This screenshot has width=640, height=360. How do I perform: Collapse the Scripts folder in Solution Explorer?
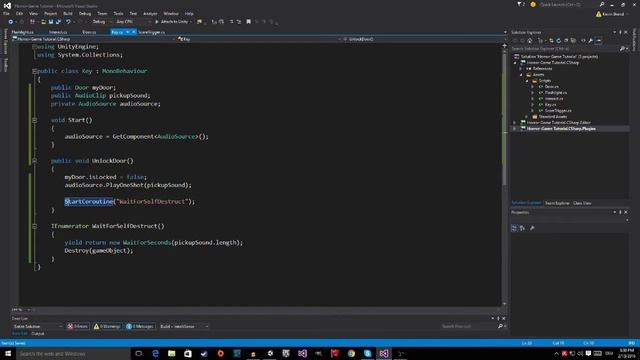pyautogui.click(x=527, y=81)
